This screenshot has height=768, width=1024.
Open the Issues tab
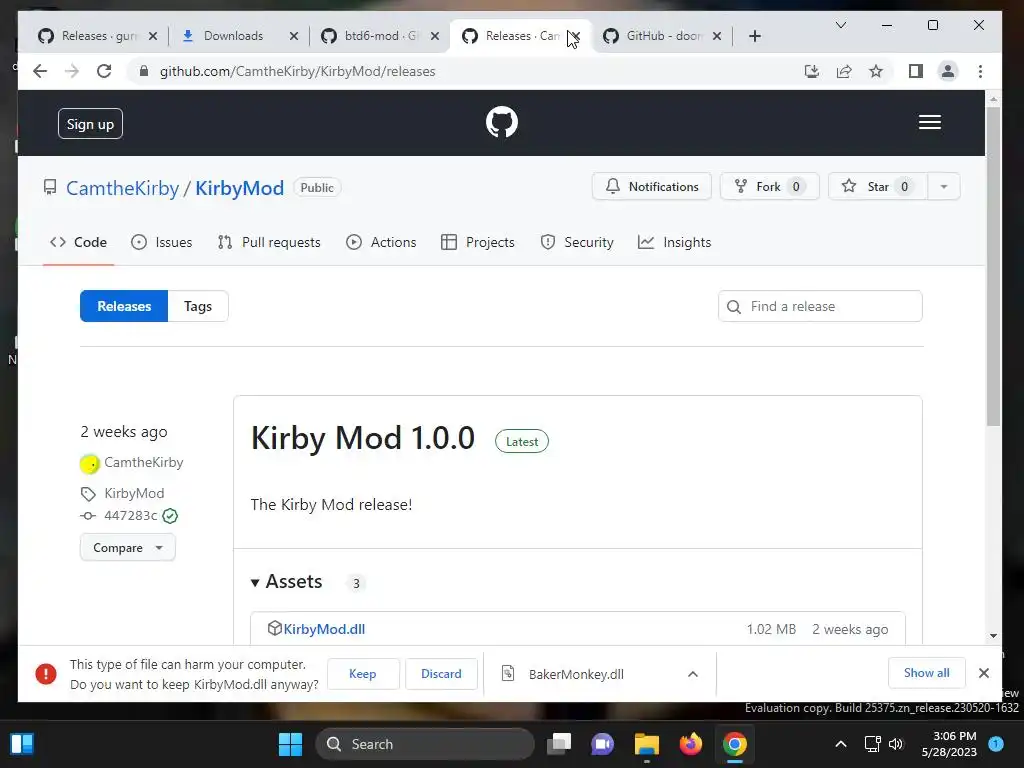point(161,242)
